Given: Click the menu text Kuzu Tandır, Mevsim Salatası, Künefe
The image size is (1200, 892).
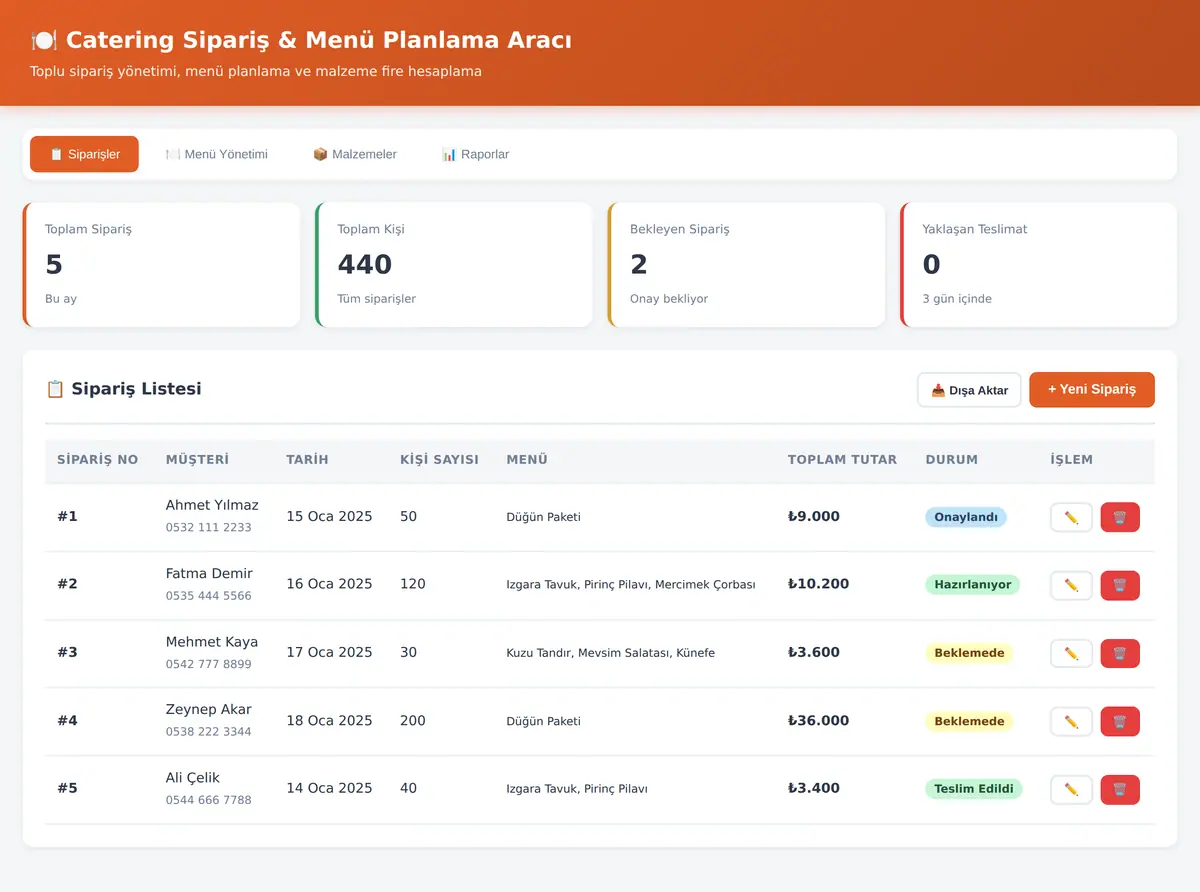Looking at the screenshot, I should pos(611,653).
